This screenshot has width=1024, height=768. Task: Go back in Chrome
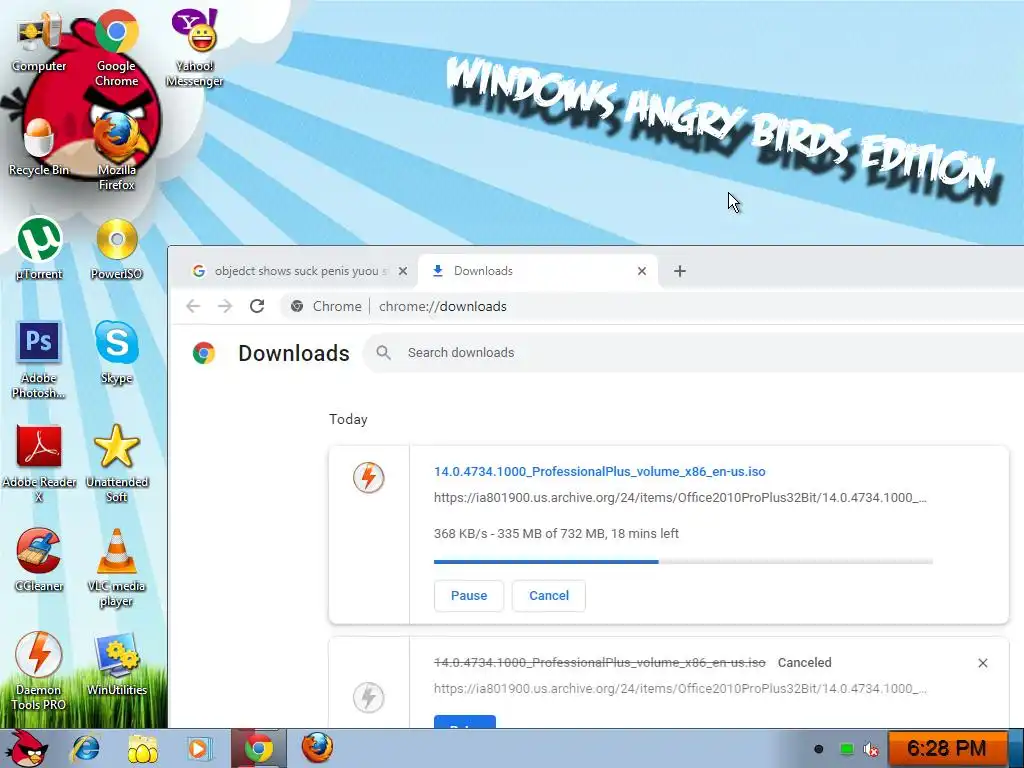pyautogui.click(x=193, y=306)
